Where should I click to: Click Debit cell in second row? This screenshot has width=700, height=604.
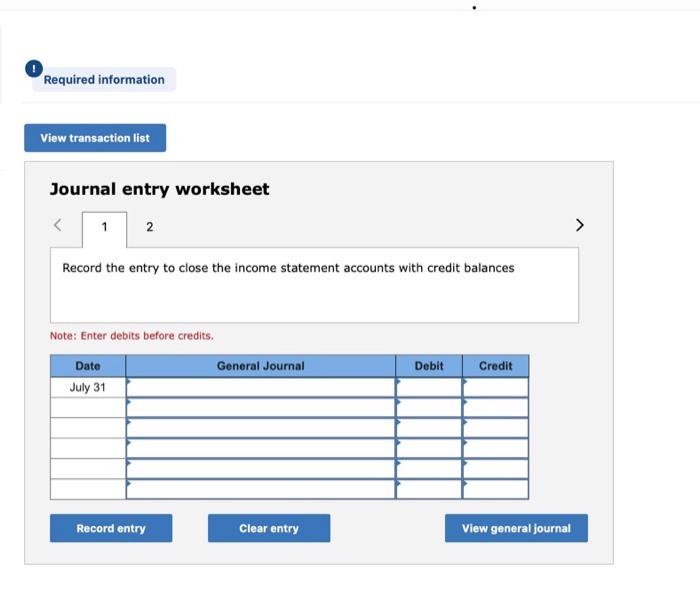[429, 408]
